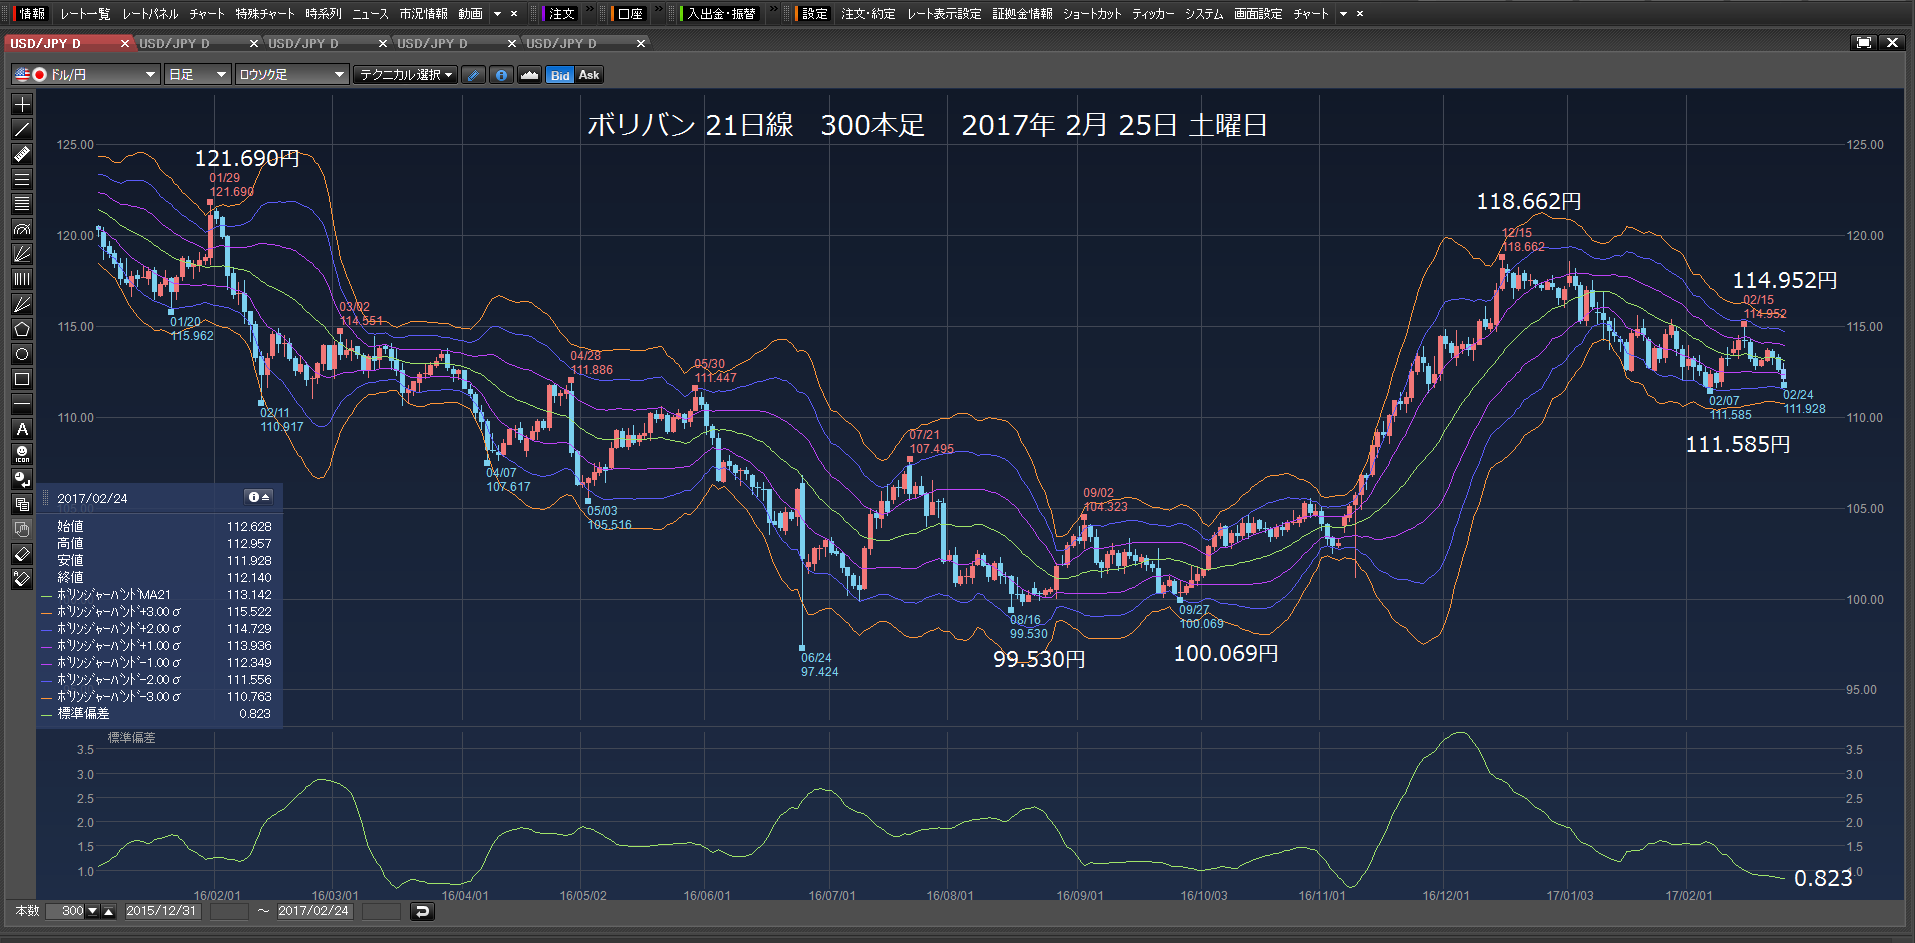Open 注文・約定 settings
Screen dimensions: 1915x943
868,14
